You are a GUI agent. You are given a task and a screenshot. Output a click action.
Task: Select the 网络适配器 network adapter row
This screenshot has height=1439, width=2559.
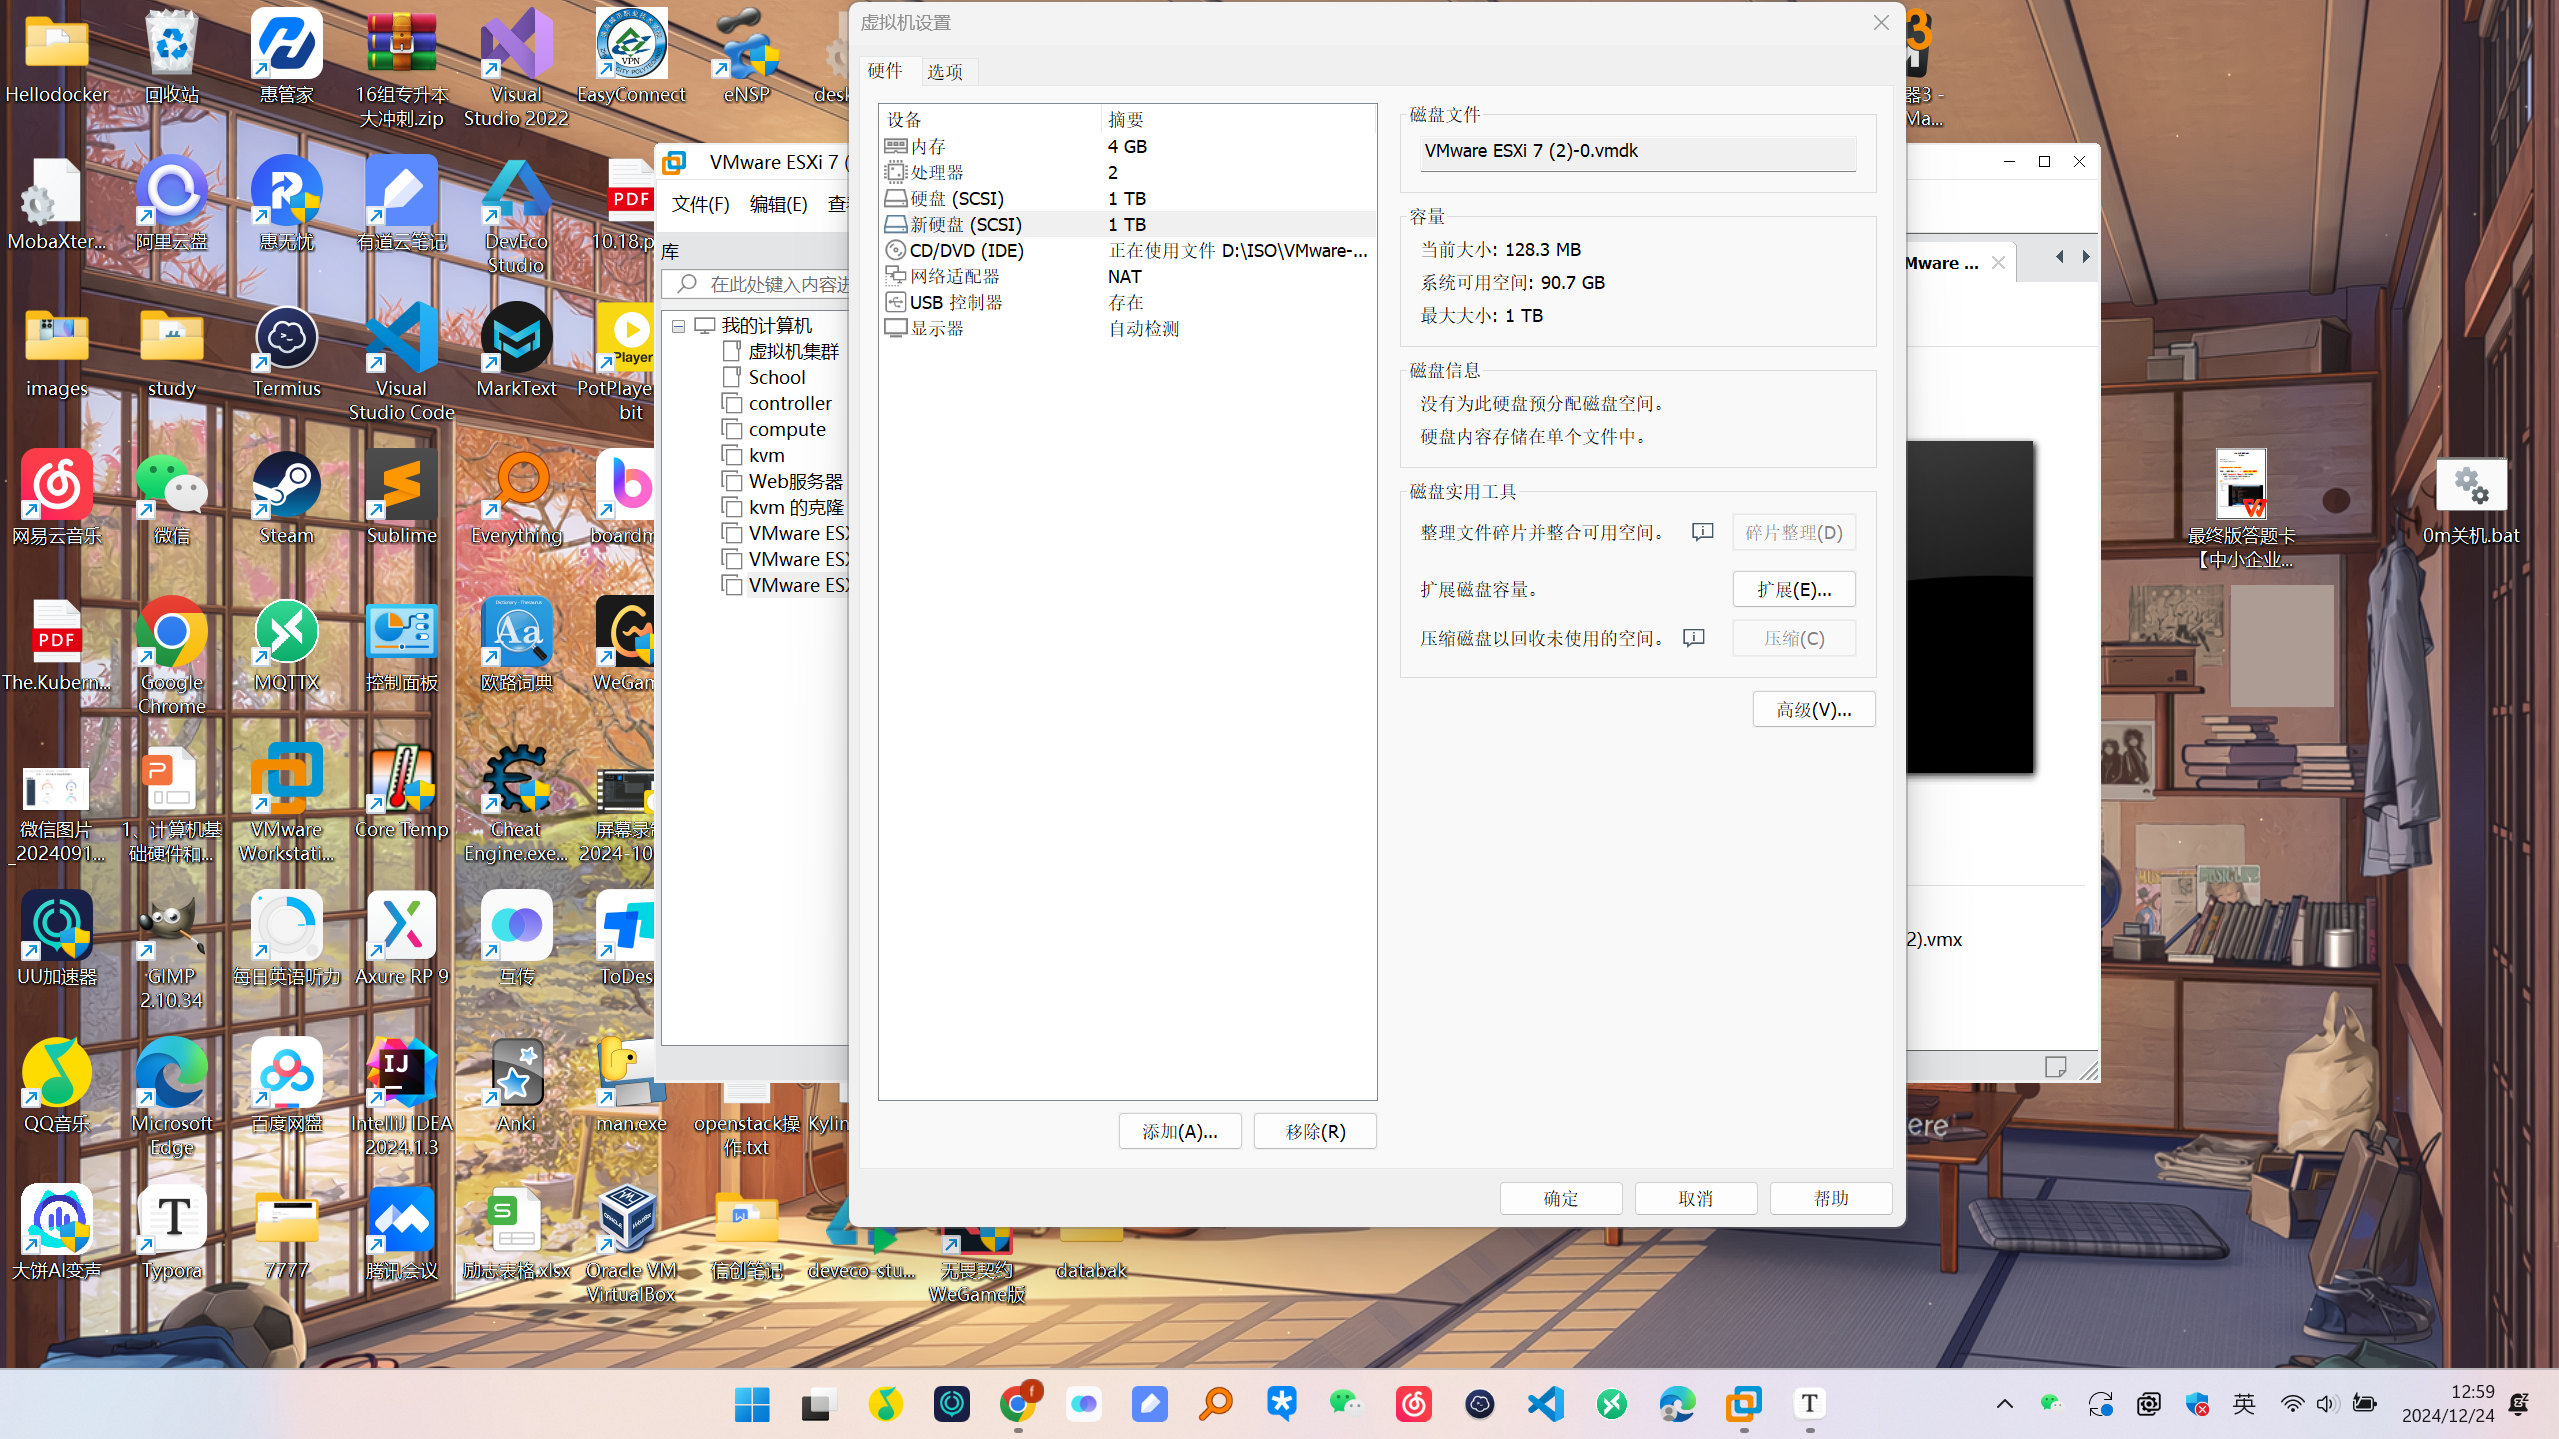coord(1127,276)
